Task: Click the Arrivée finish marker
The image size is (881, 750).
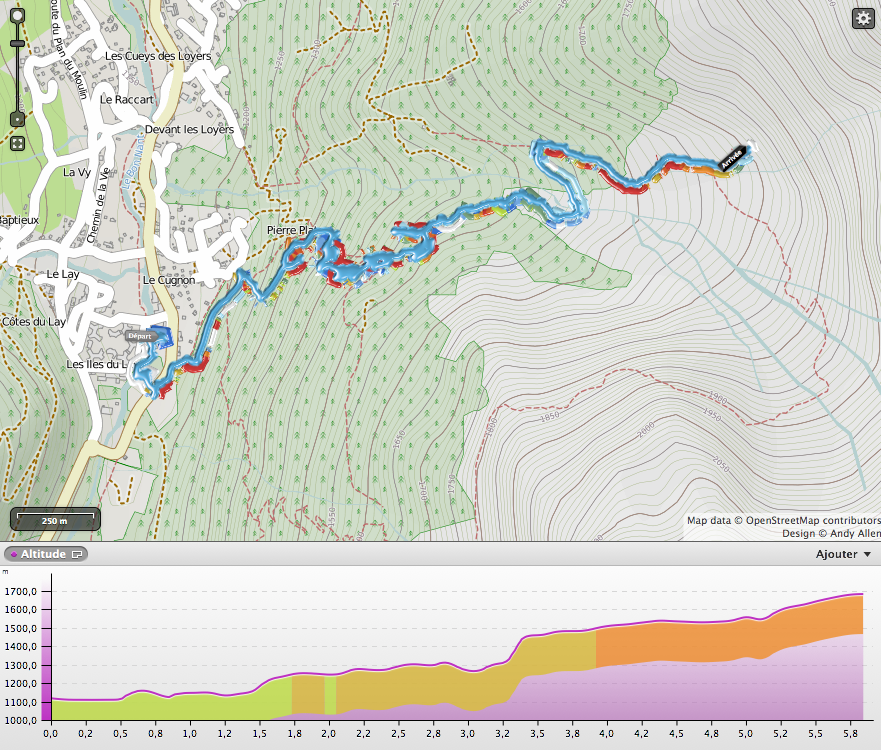Action: pos(731,158)
